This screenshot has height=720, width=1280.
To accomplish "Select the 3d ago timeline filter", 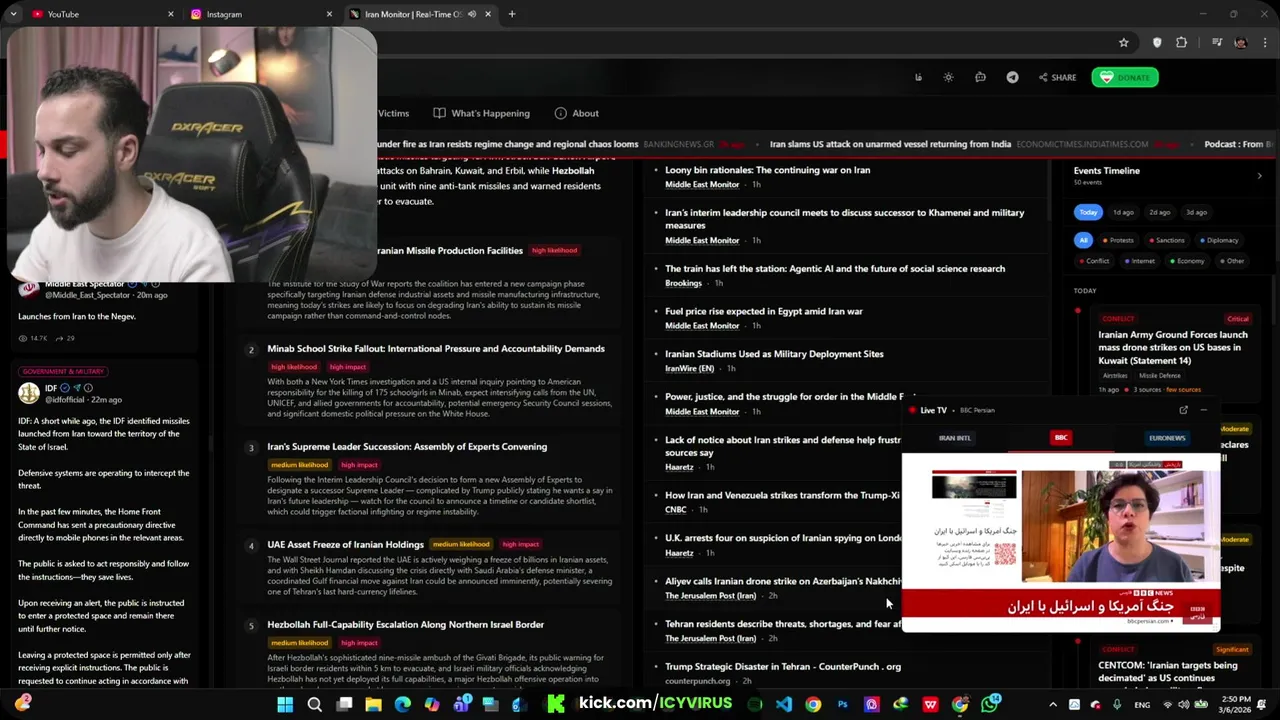I will click(x=1196, y=212).
